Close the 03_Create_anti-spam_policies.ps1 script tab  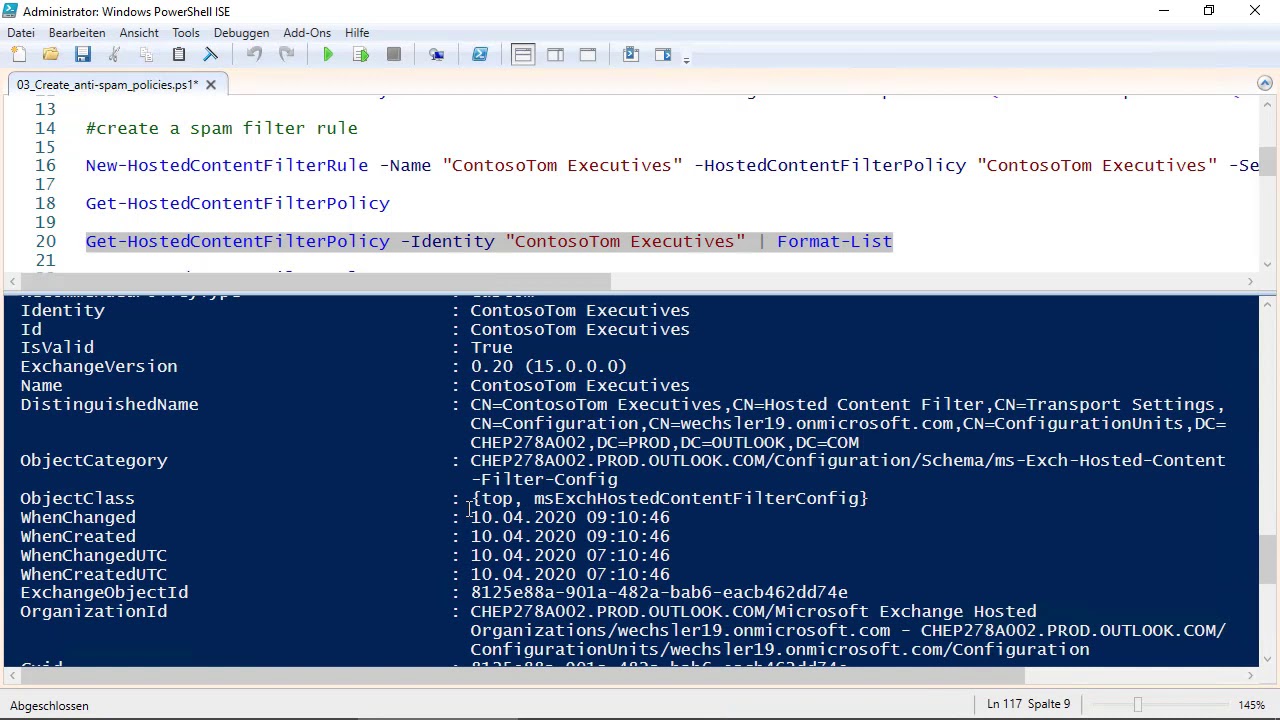click(x=211, y=85)
